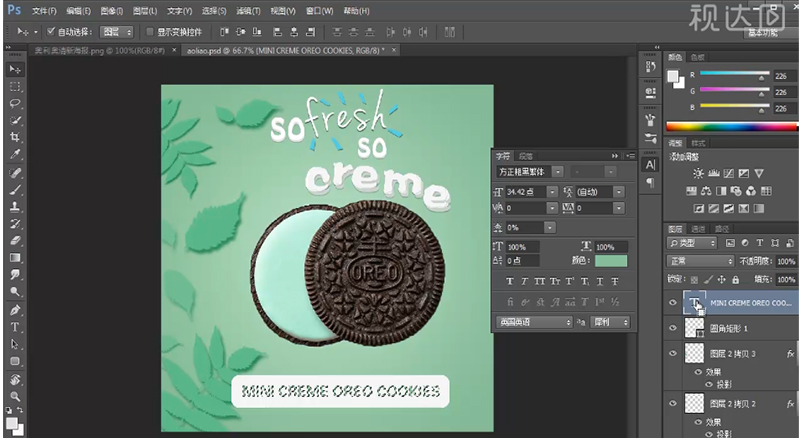Open the 犀利 anti-aliasing dropdown
Screen dimensions: 800x438
tap(610, 322)
